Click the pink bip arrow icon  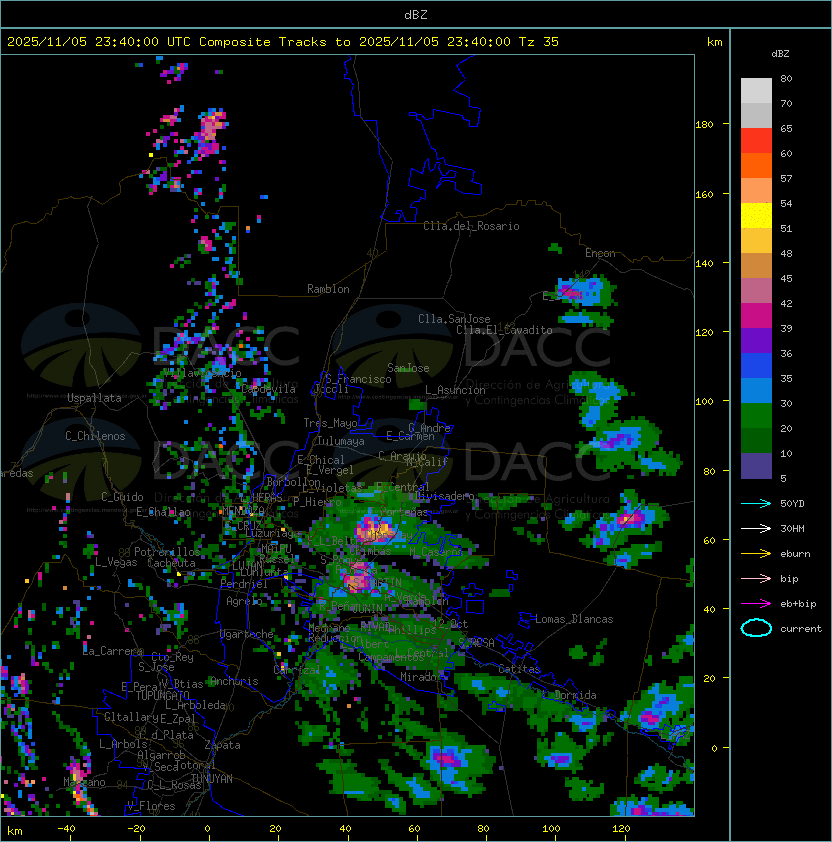[x=756, y=579]
